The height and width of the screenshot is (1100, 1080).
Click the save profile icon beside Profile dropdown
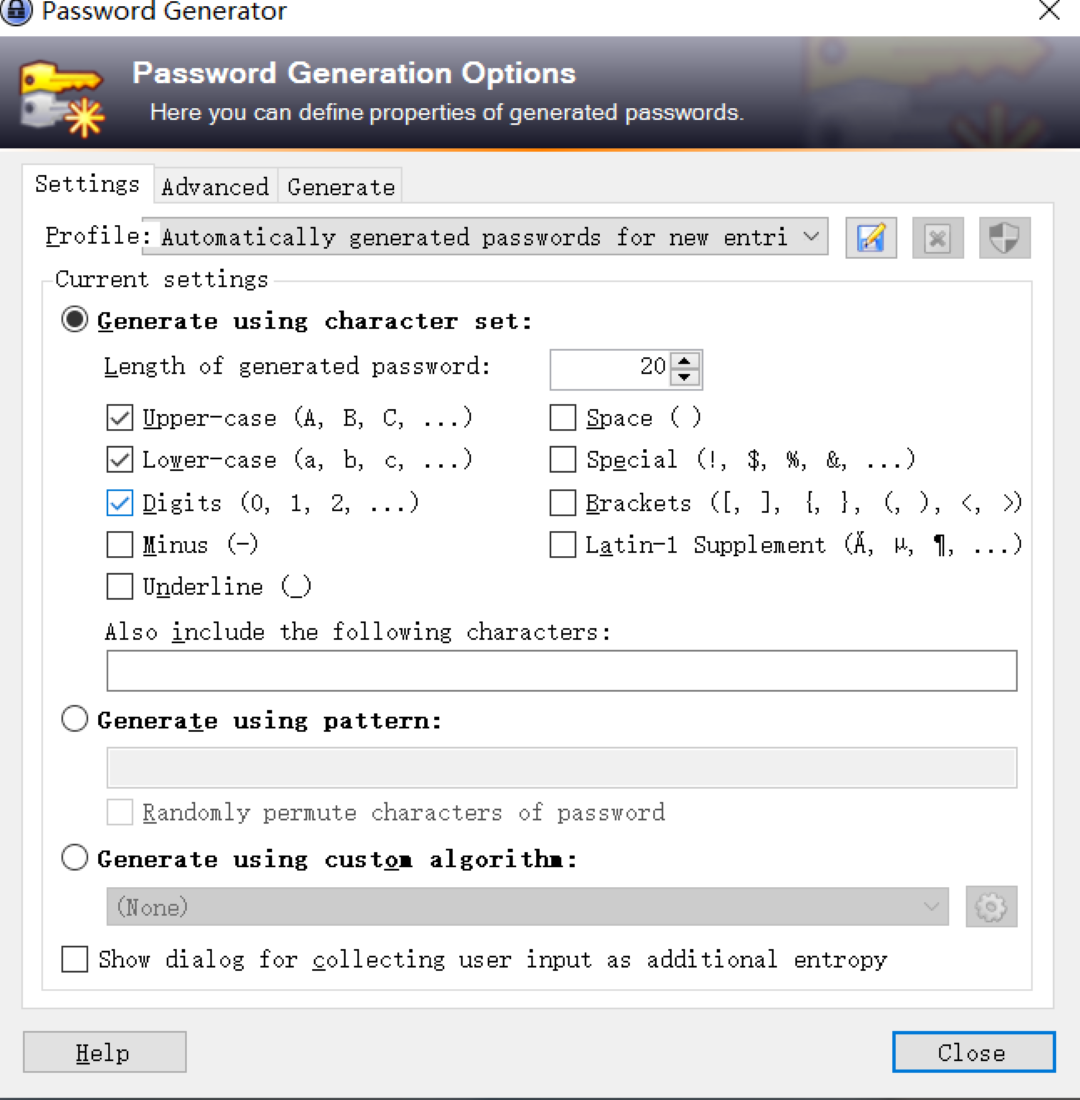(870, 237)
